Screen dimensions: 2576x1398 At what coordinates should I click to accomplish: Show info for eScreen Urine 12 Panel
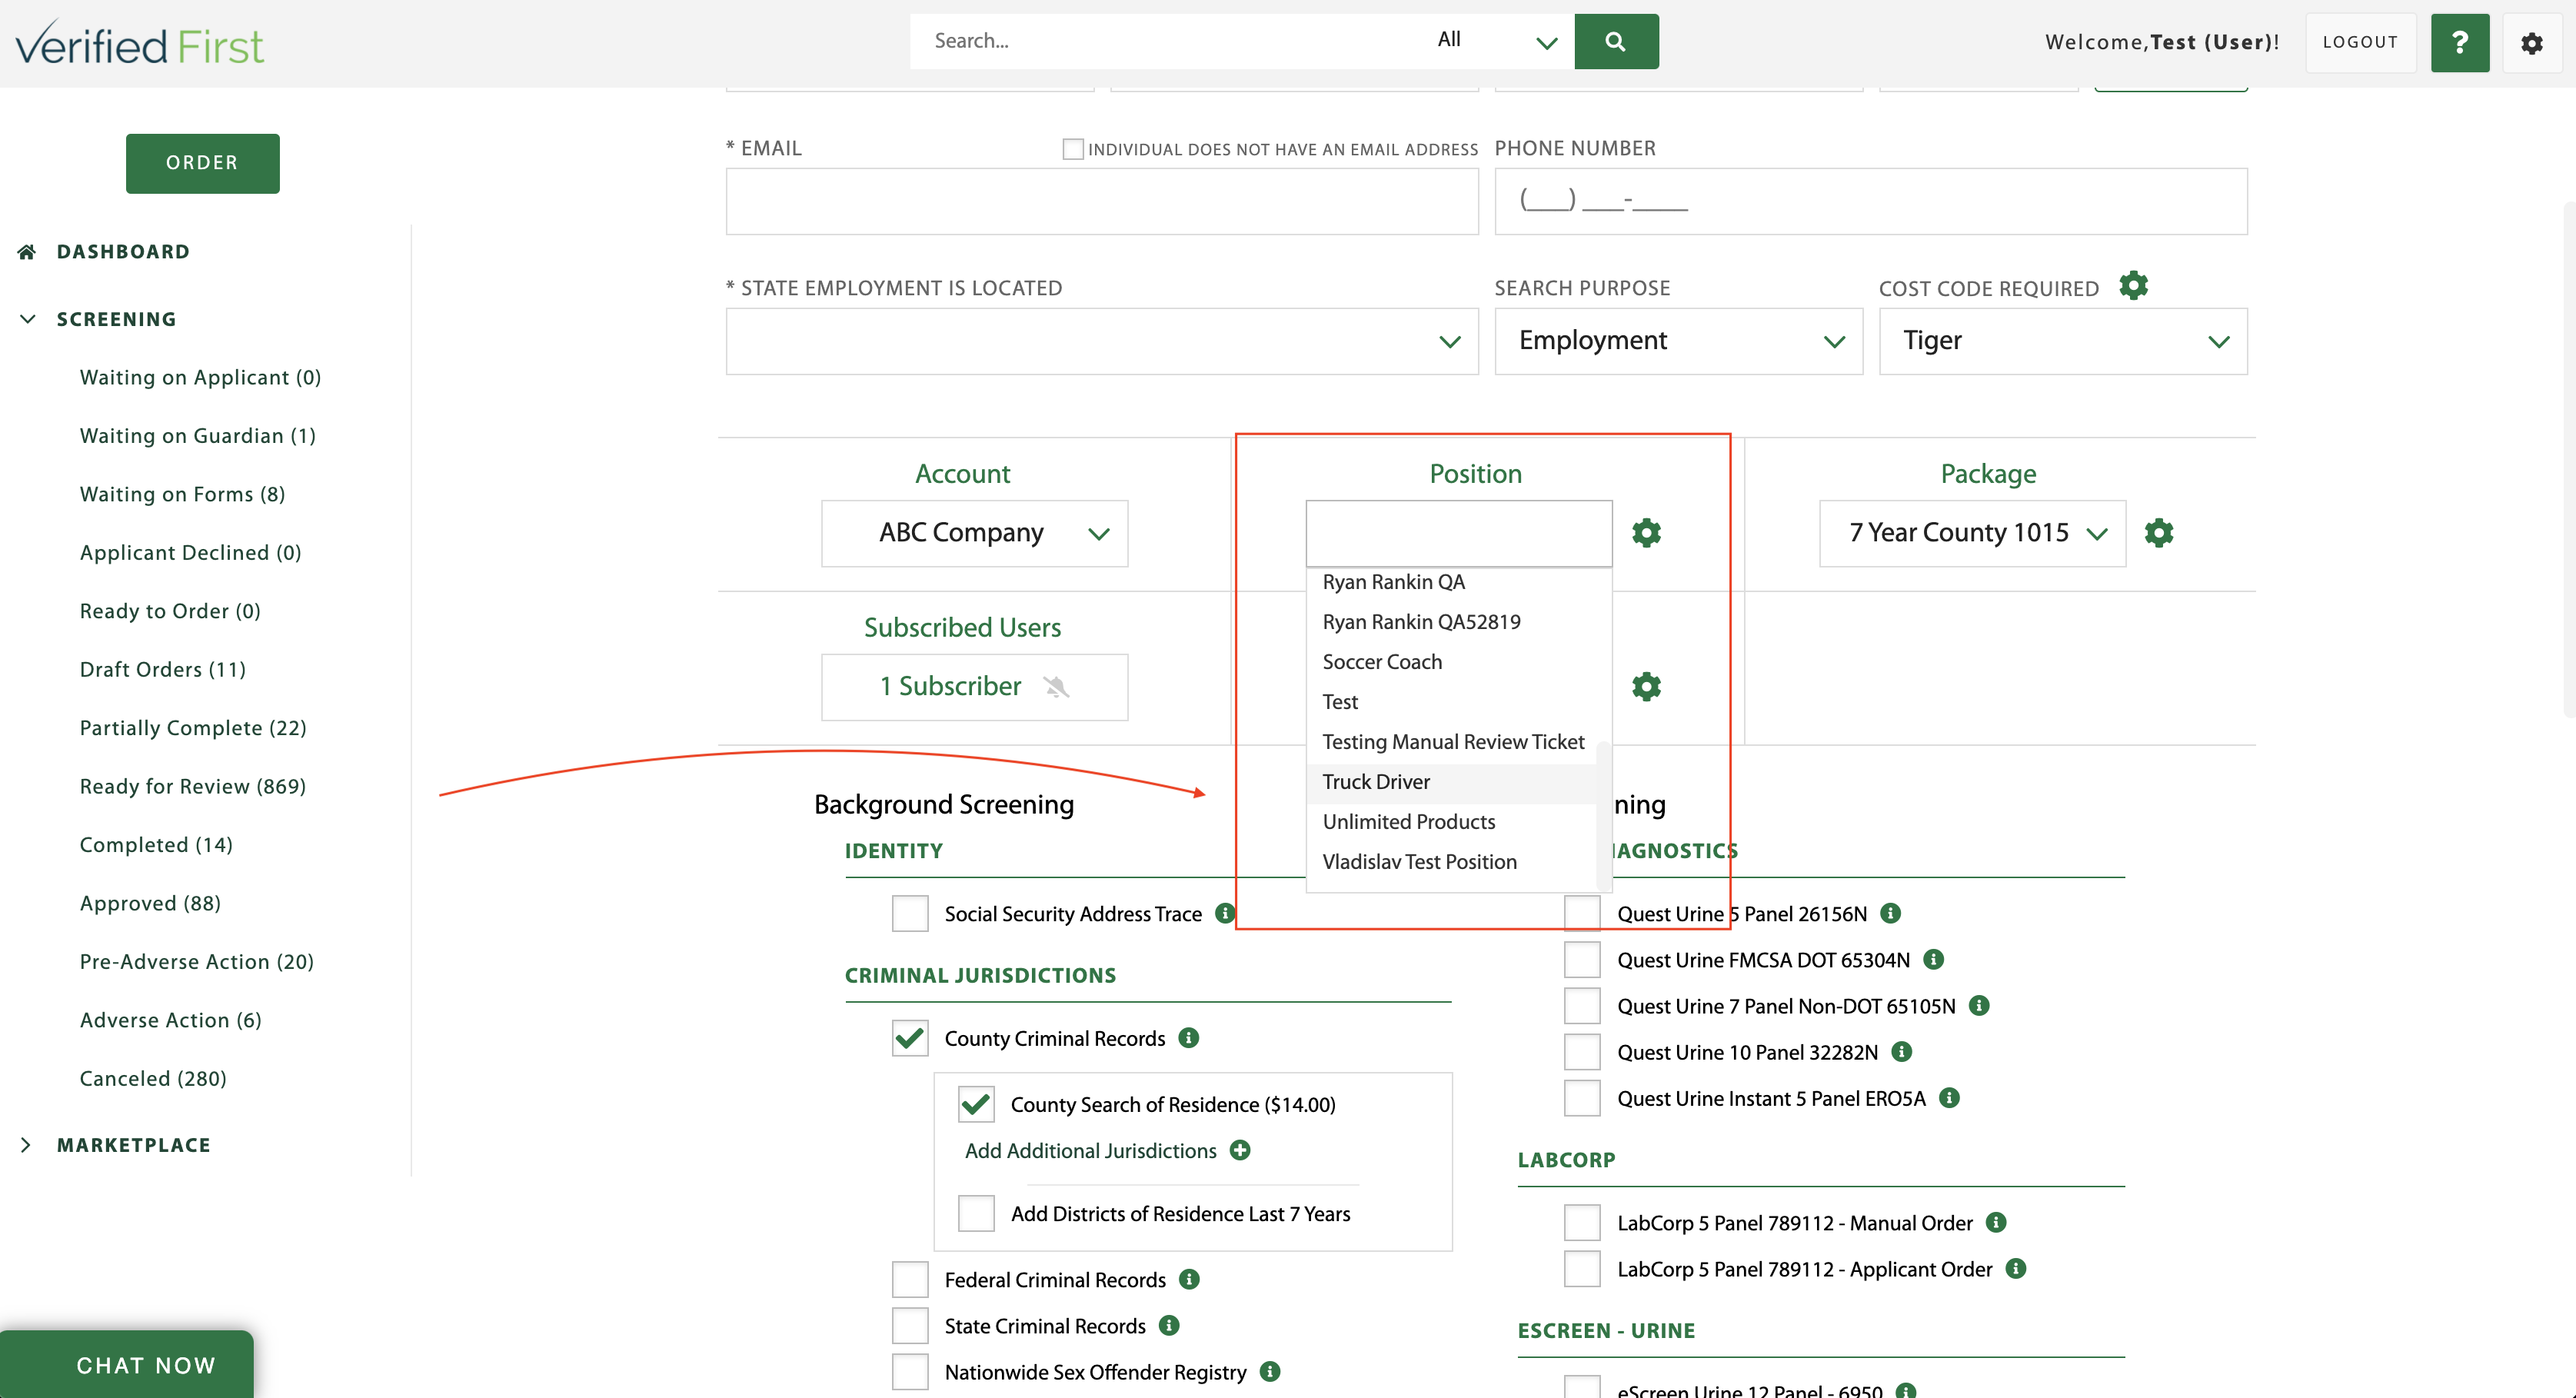(x=1906, y=1390)
